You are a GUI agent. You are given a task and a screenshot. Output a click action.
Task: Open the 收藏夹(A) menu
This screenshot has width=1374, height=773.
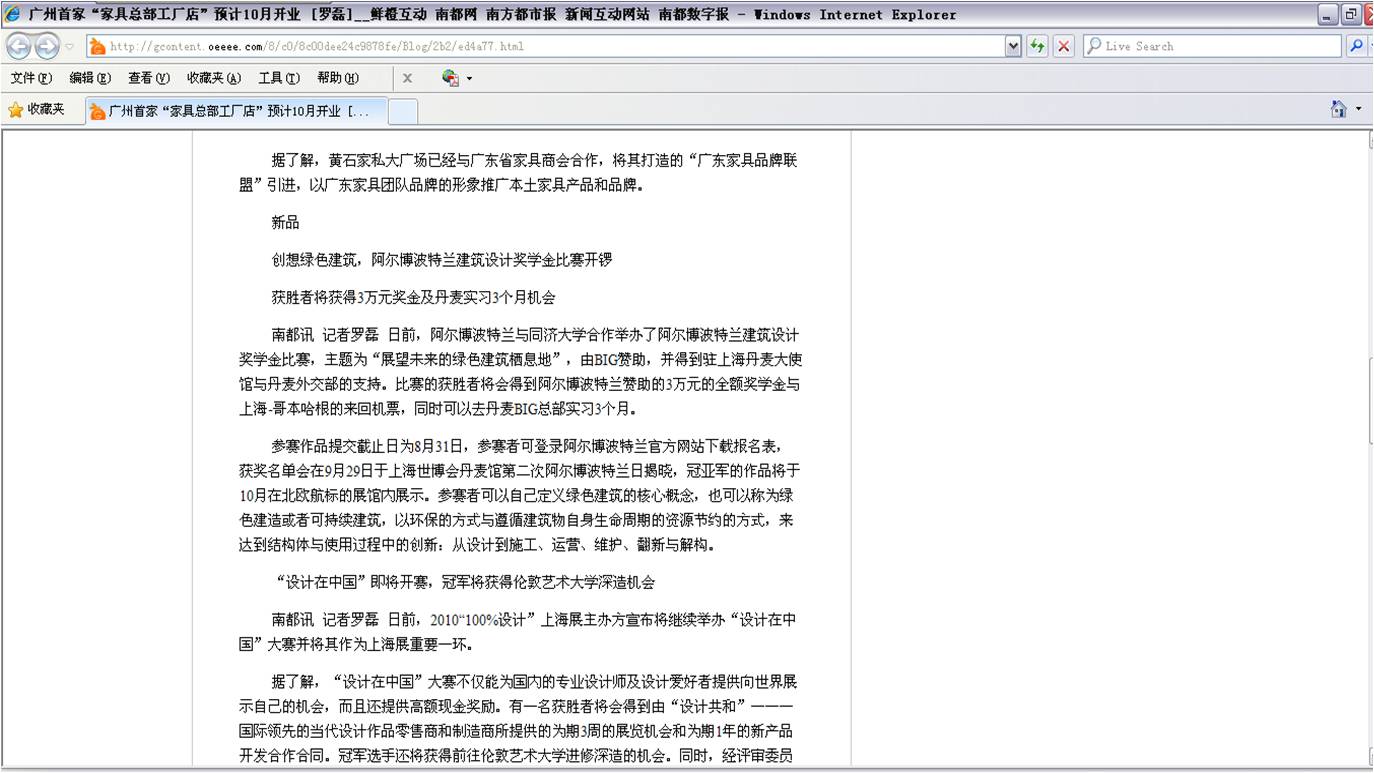pos(213,78)
